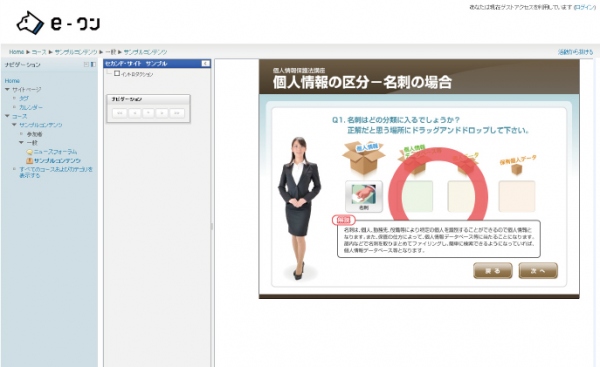Click the orange 保有個人データ drop zone

[x=517, y=196]
